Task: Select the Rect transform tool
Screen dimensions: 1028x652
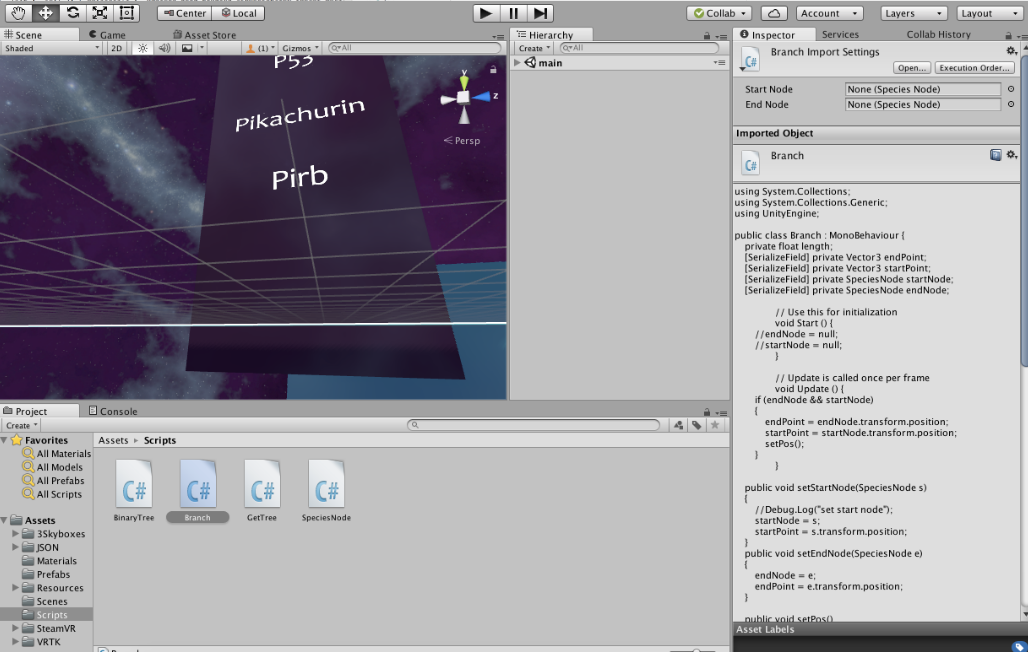Action: point(127,12)
